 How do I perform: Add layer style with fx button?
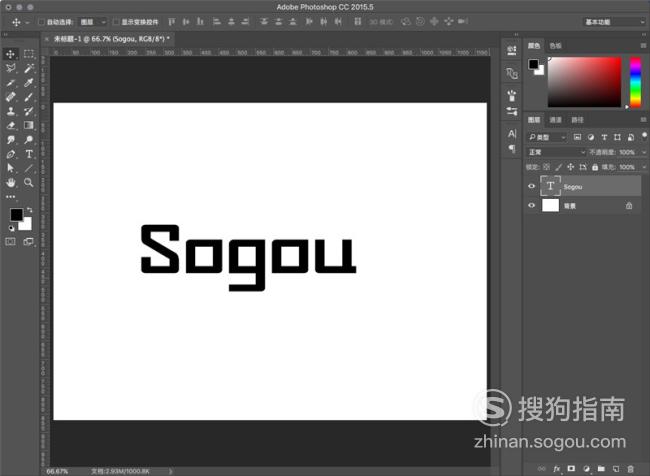click(556, 469)
